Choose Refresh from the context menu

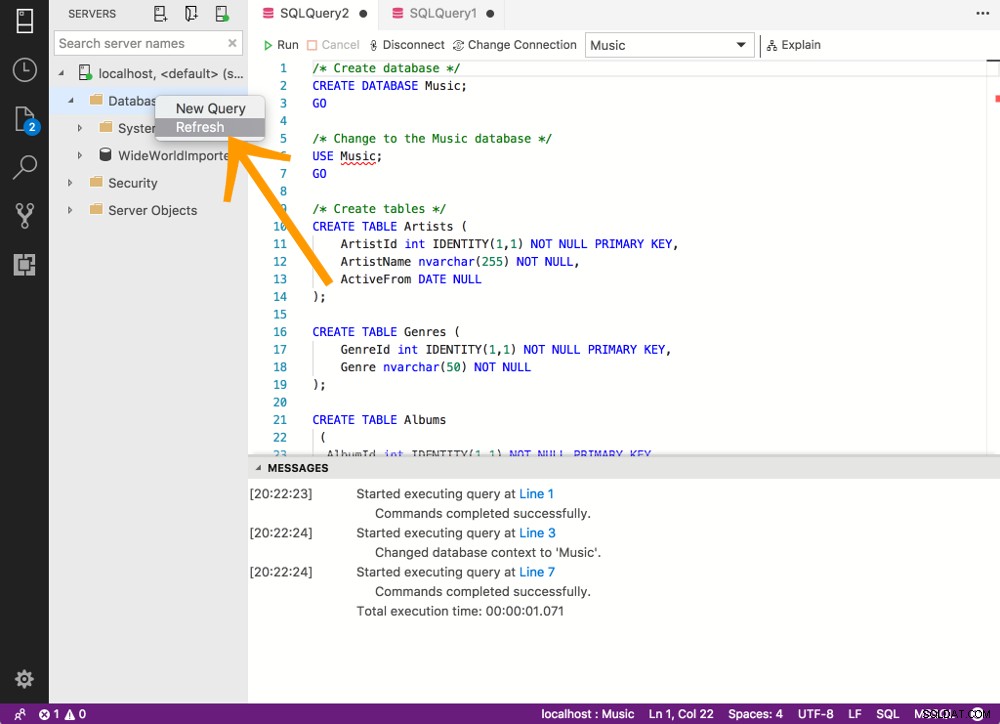[210, 127]
